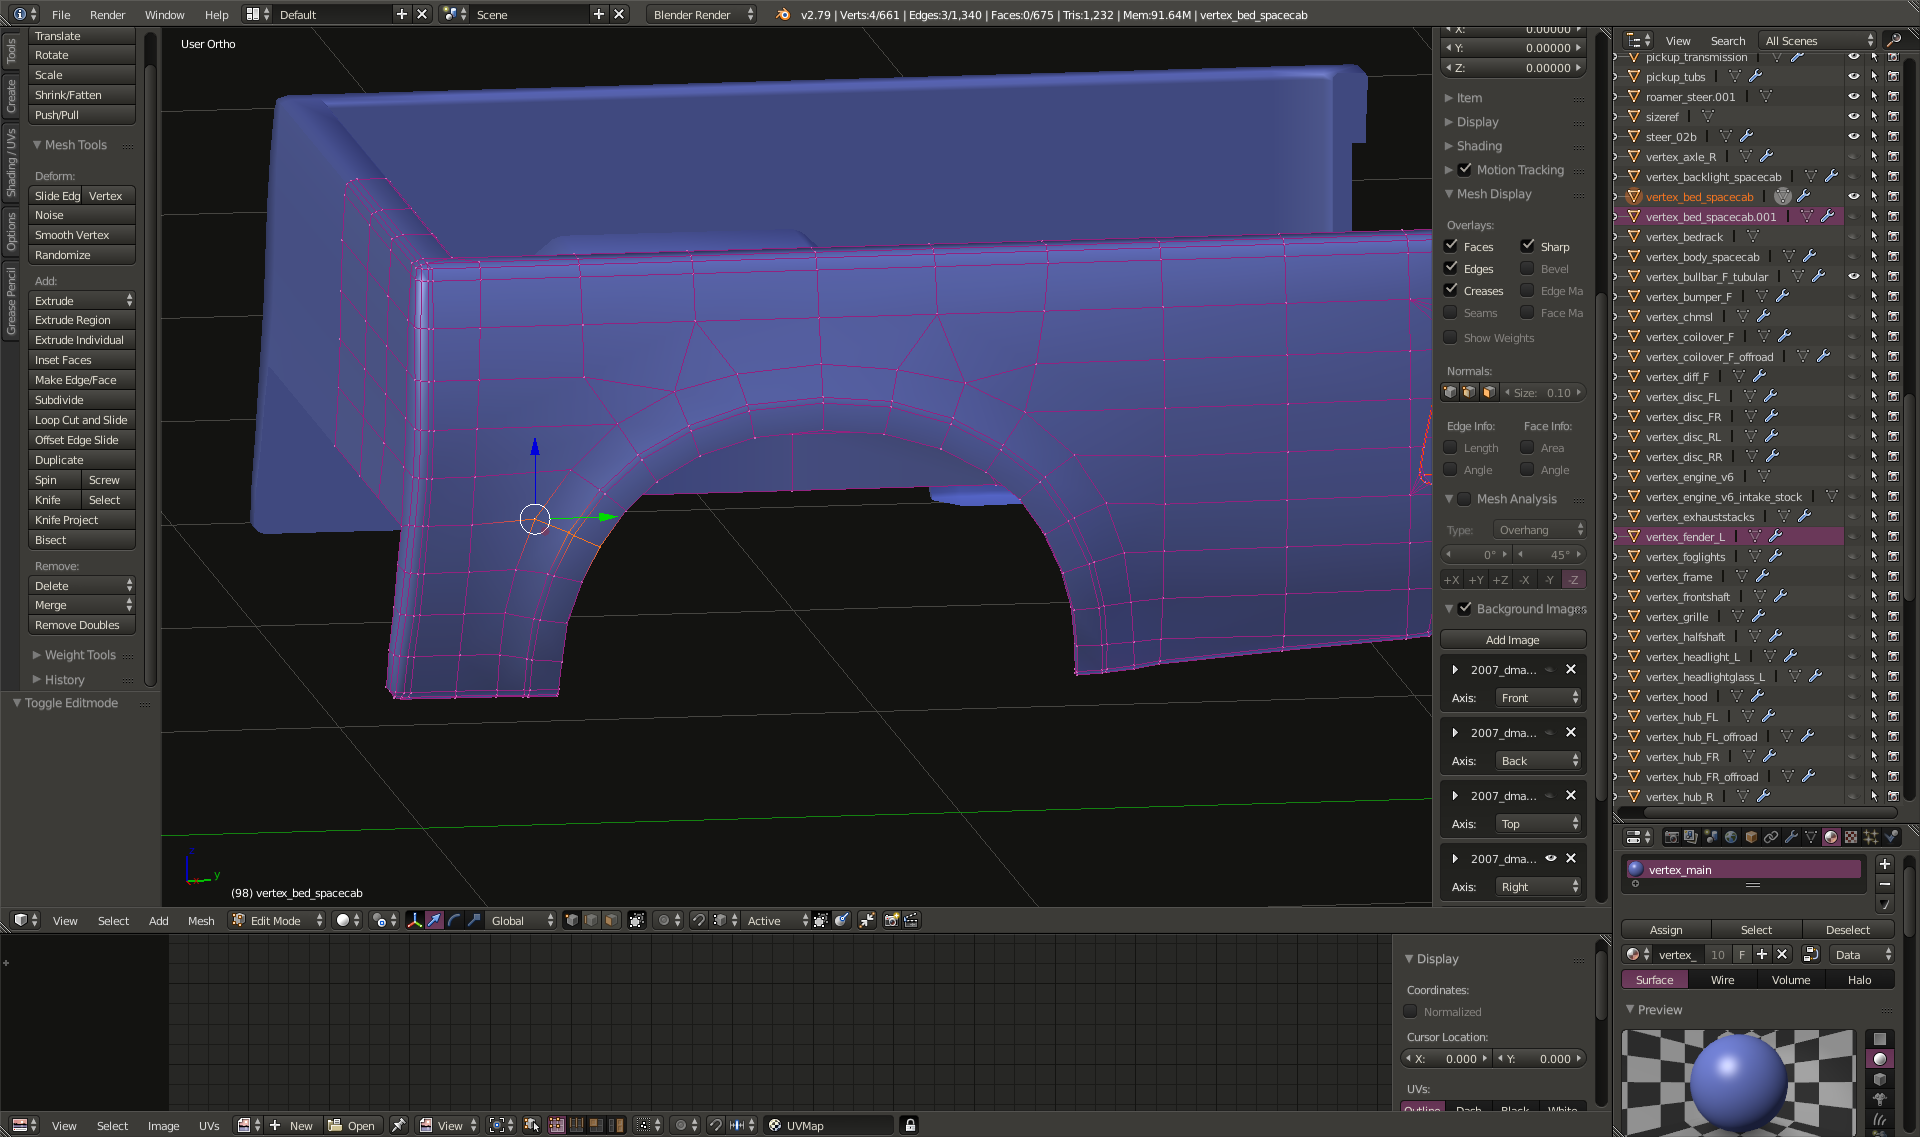The width and height of the screenshot is (1920, 1137).
Task: Open the Render menu in top bar
Action: click(107, 14)
